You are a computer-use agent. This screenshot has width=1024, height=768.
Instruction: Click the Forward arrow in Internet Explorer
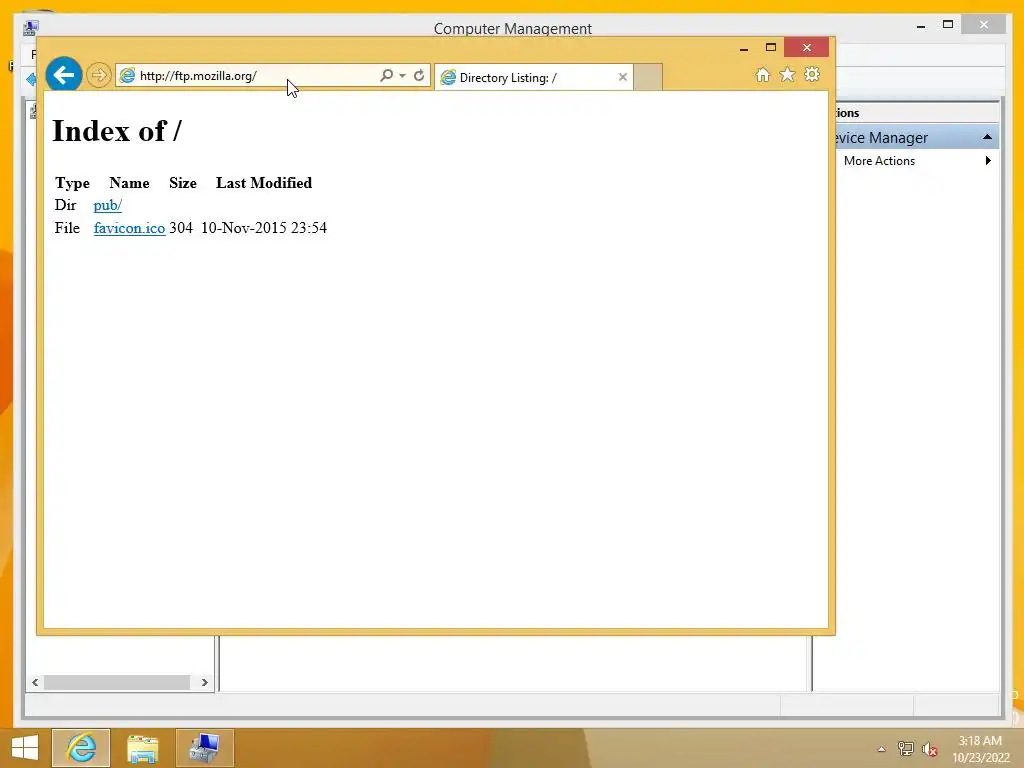pos(99,75)
